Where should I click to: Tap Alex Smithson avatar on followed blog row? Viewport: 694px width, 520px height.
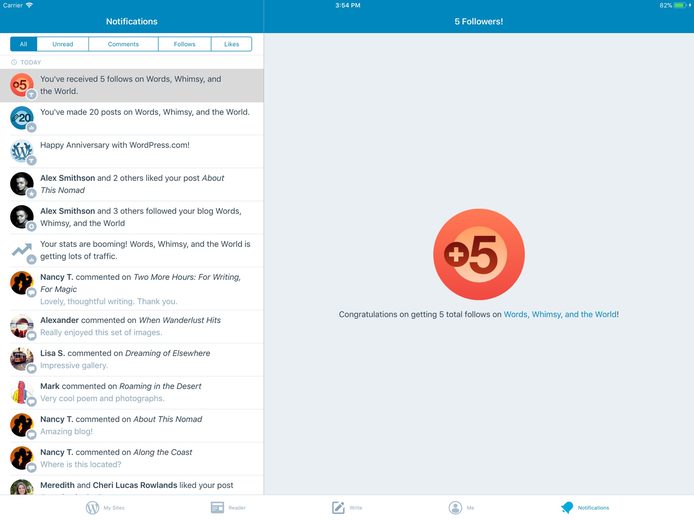click(22, 217)
